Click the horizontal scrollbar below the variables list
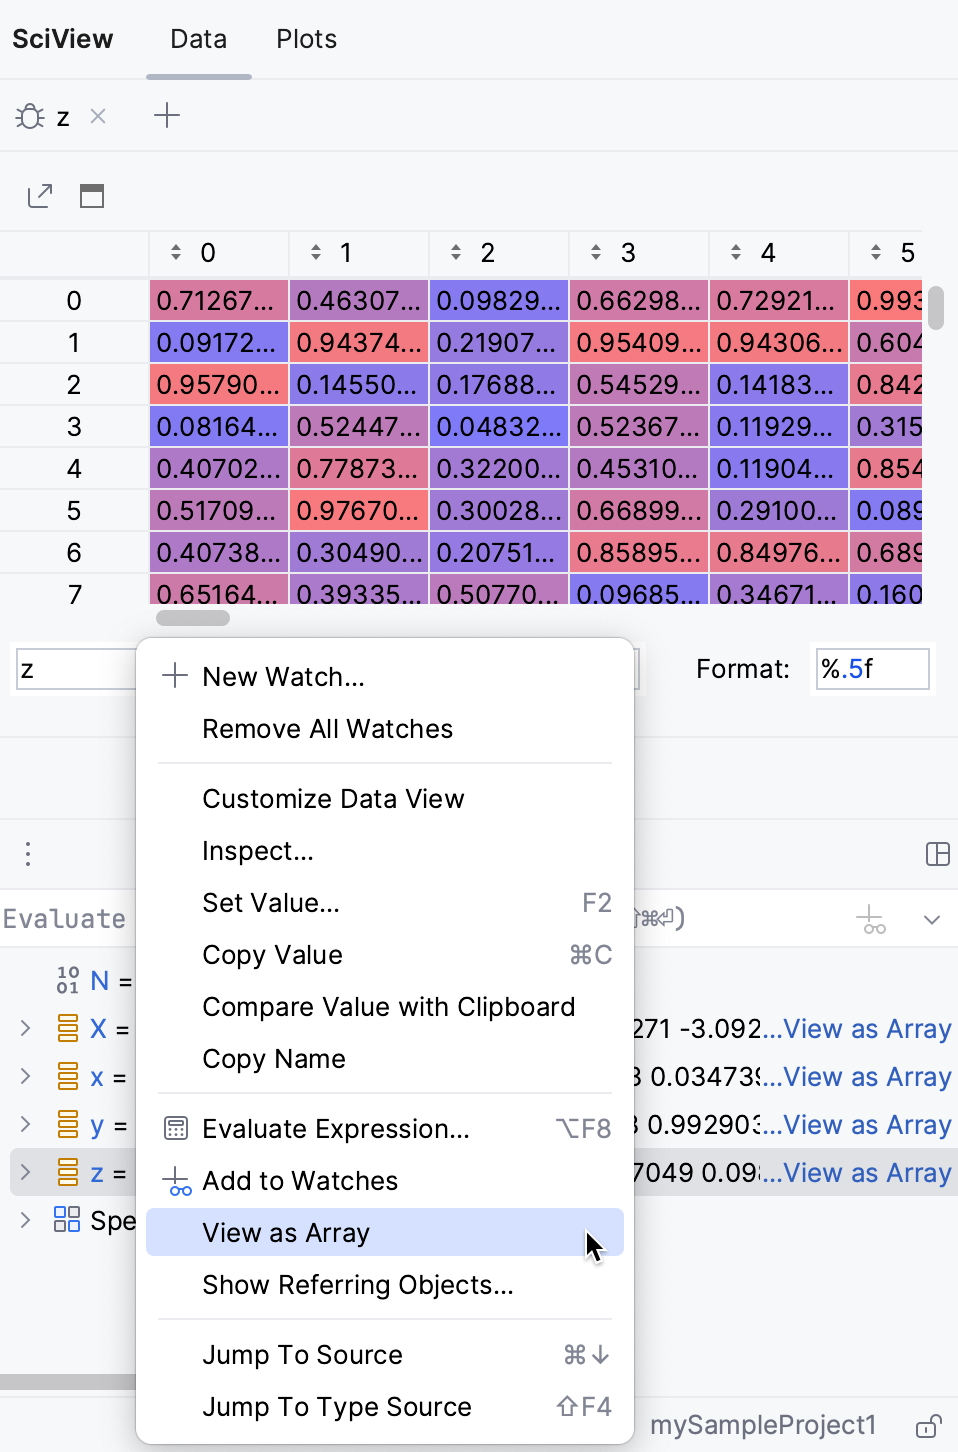 tap(68, 1382)
